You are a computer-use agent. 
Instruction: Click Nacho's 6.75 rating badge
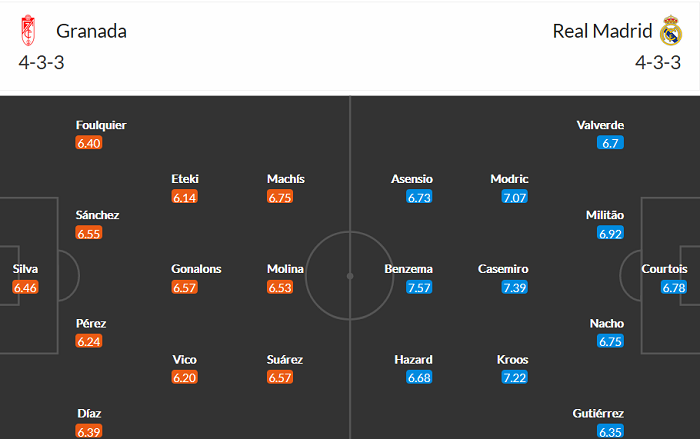pos(610,342)
